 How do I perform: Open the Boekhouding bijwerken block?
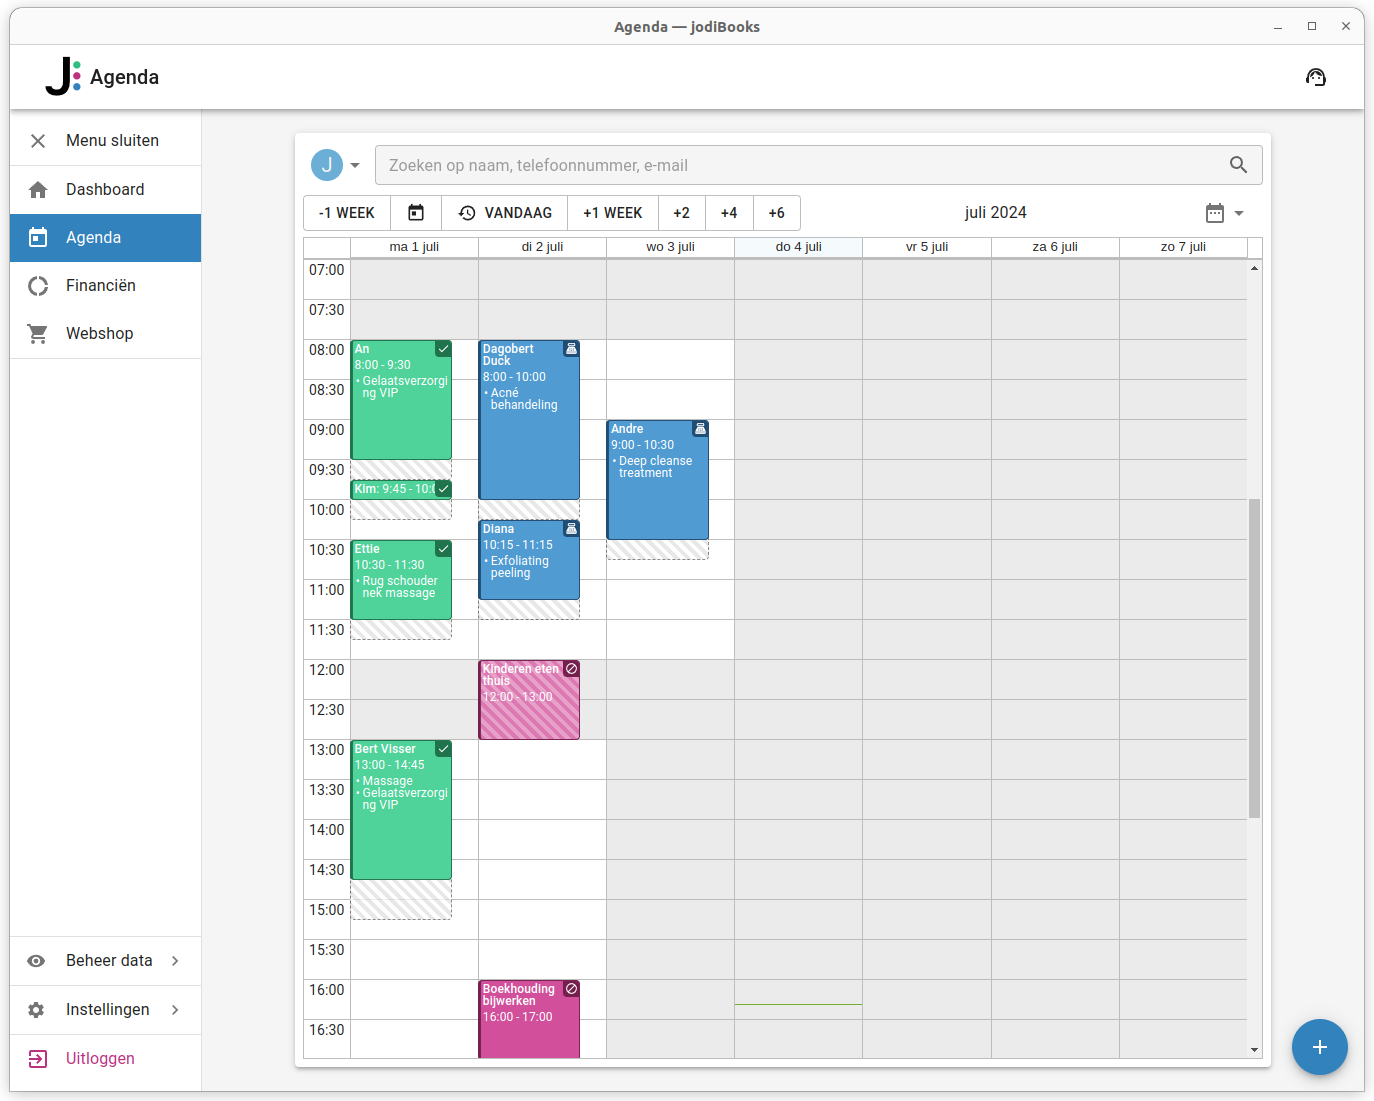[x=529, y=1019]
